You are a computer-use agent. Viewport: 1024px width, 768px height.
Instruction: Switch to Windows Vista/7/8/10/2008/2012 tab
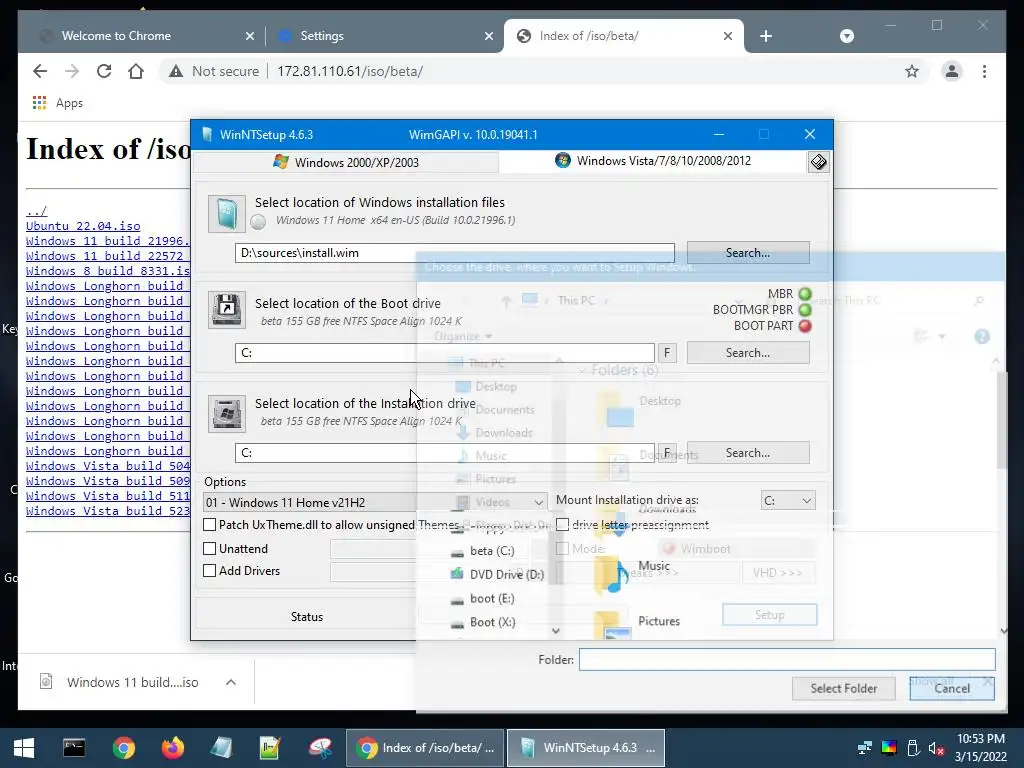point(653,161)
